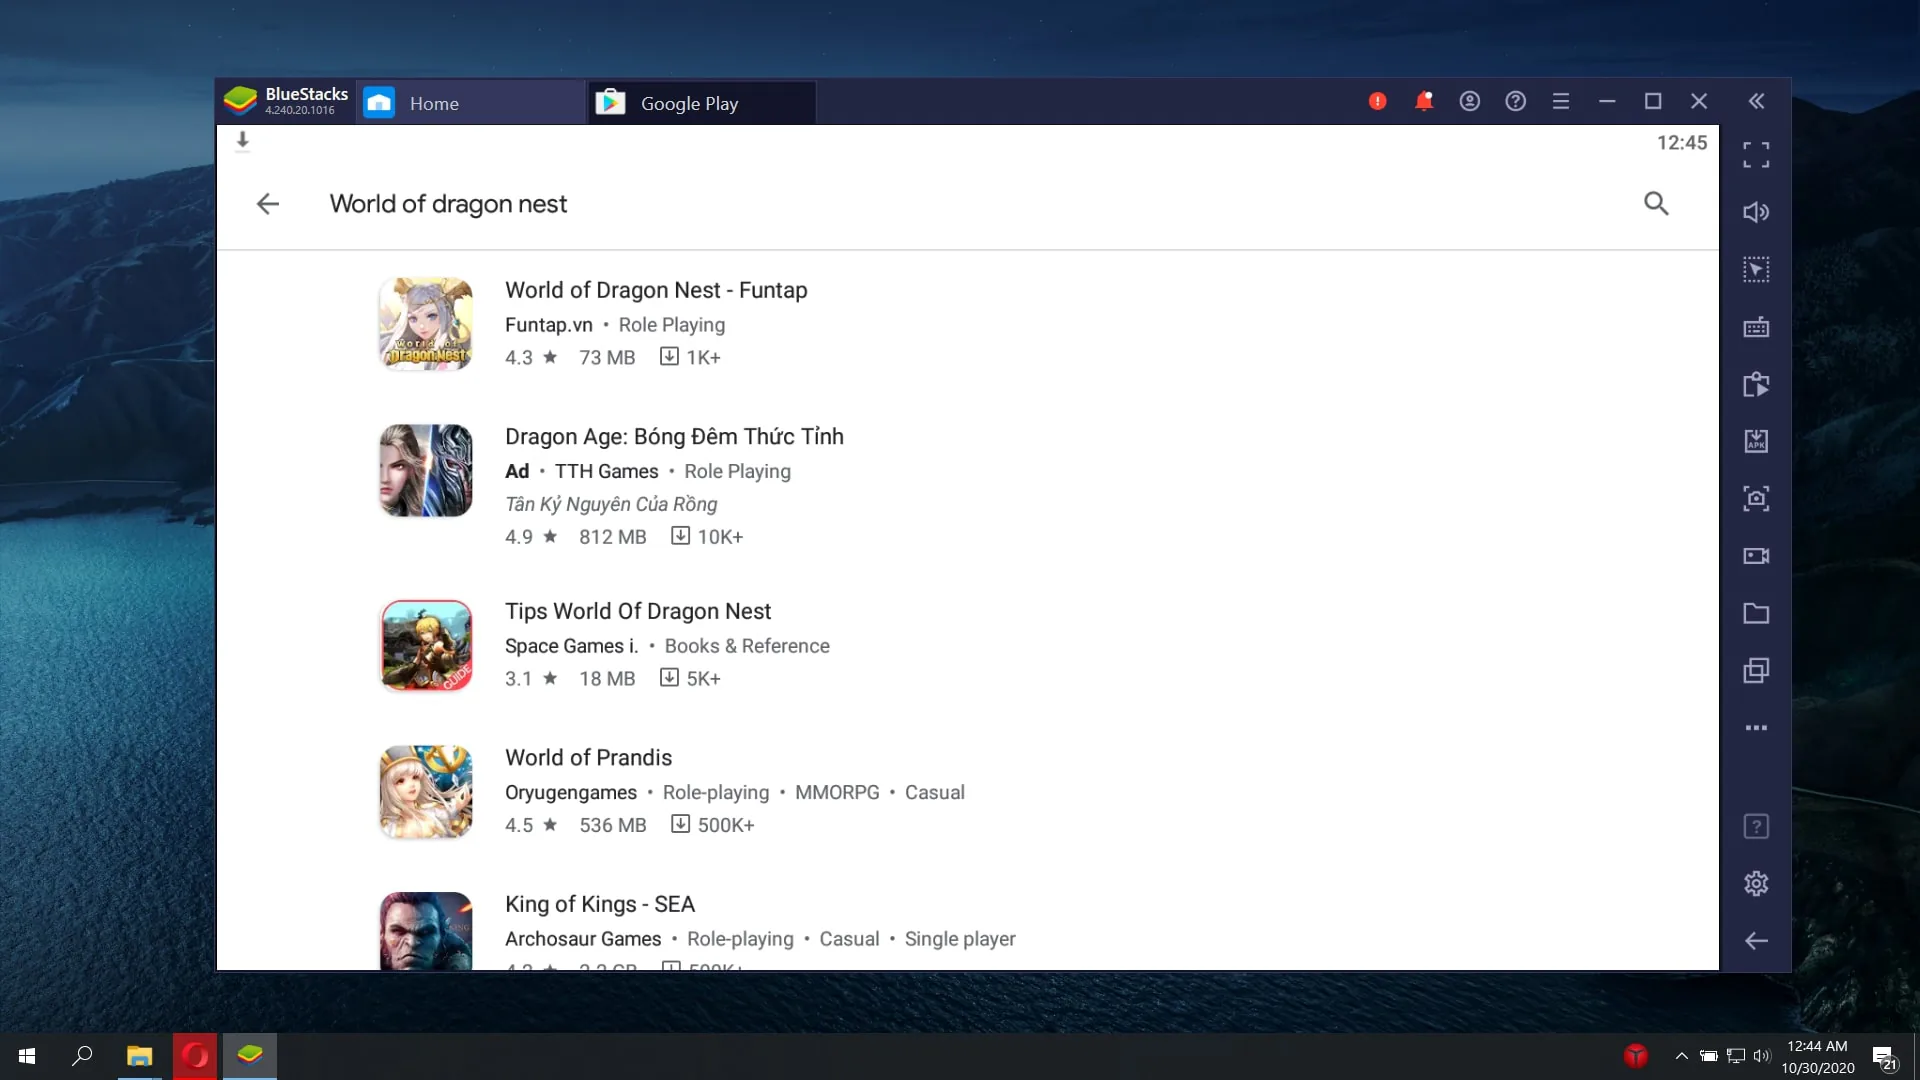
Task: Open the red alert warning icon
Action: (1377, 101)
